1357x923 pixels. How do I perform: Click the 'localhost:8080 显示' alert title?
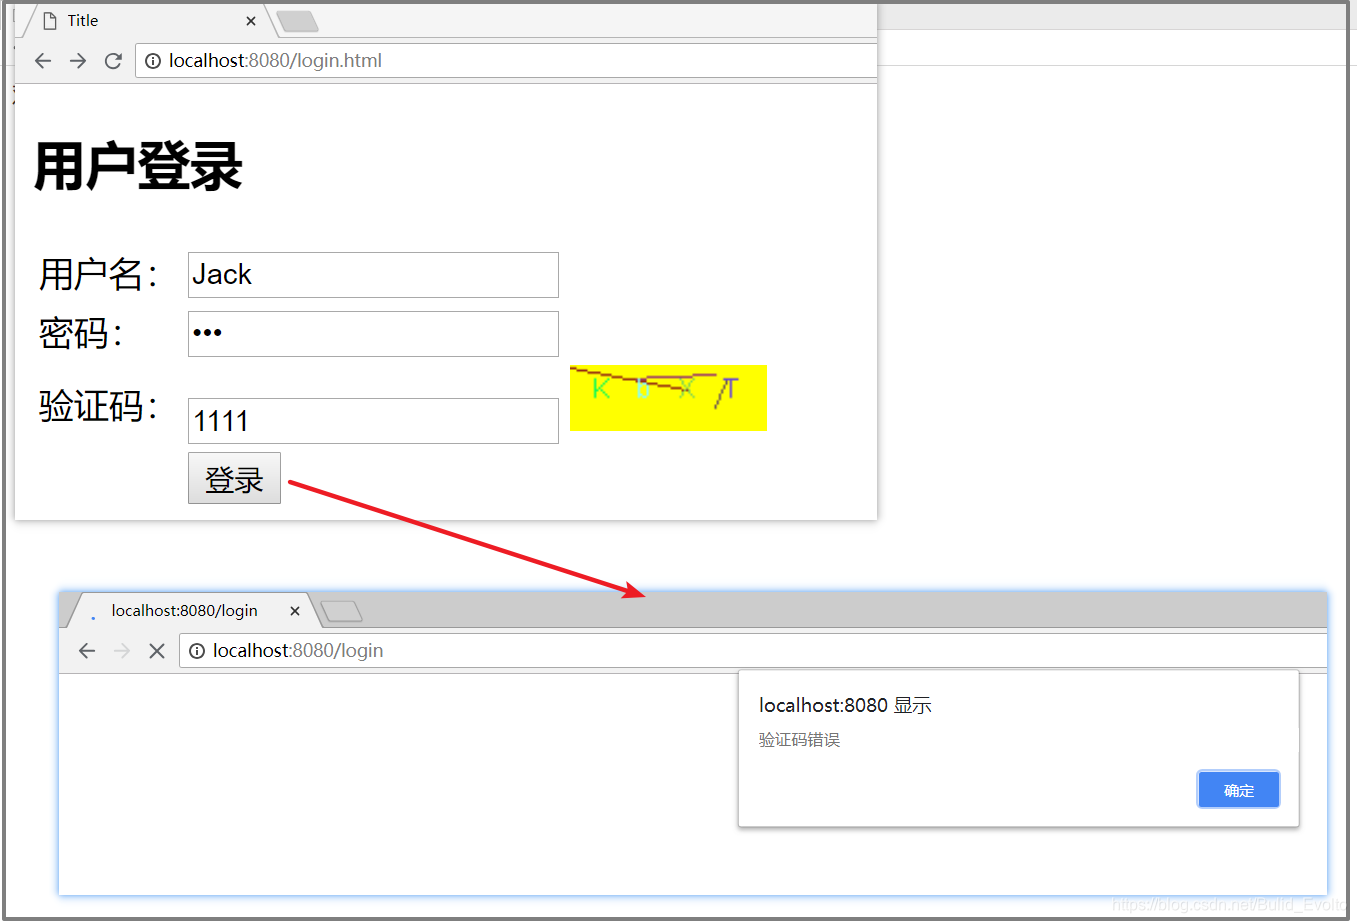click(x=845, y=705)
